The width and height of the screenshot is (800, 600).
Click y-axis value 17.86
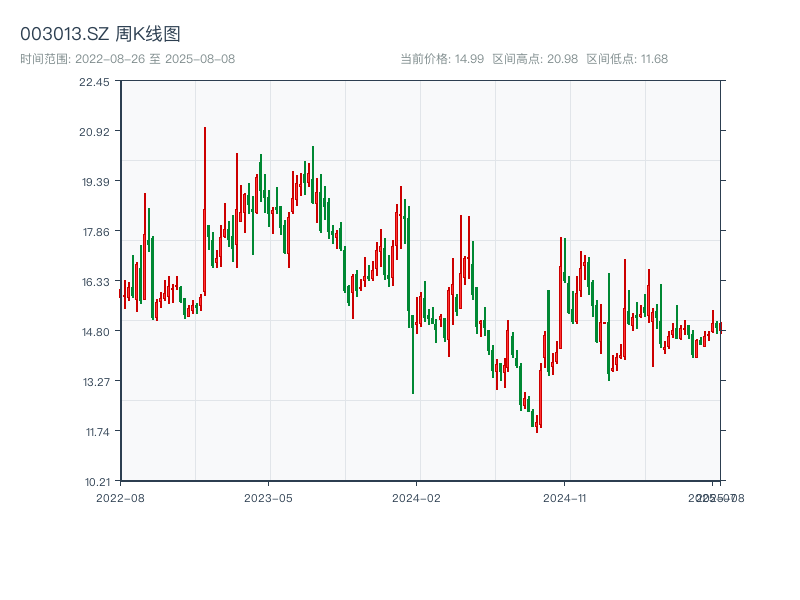pos(96,232)
